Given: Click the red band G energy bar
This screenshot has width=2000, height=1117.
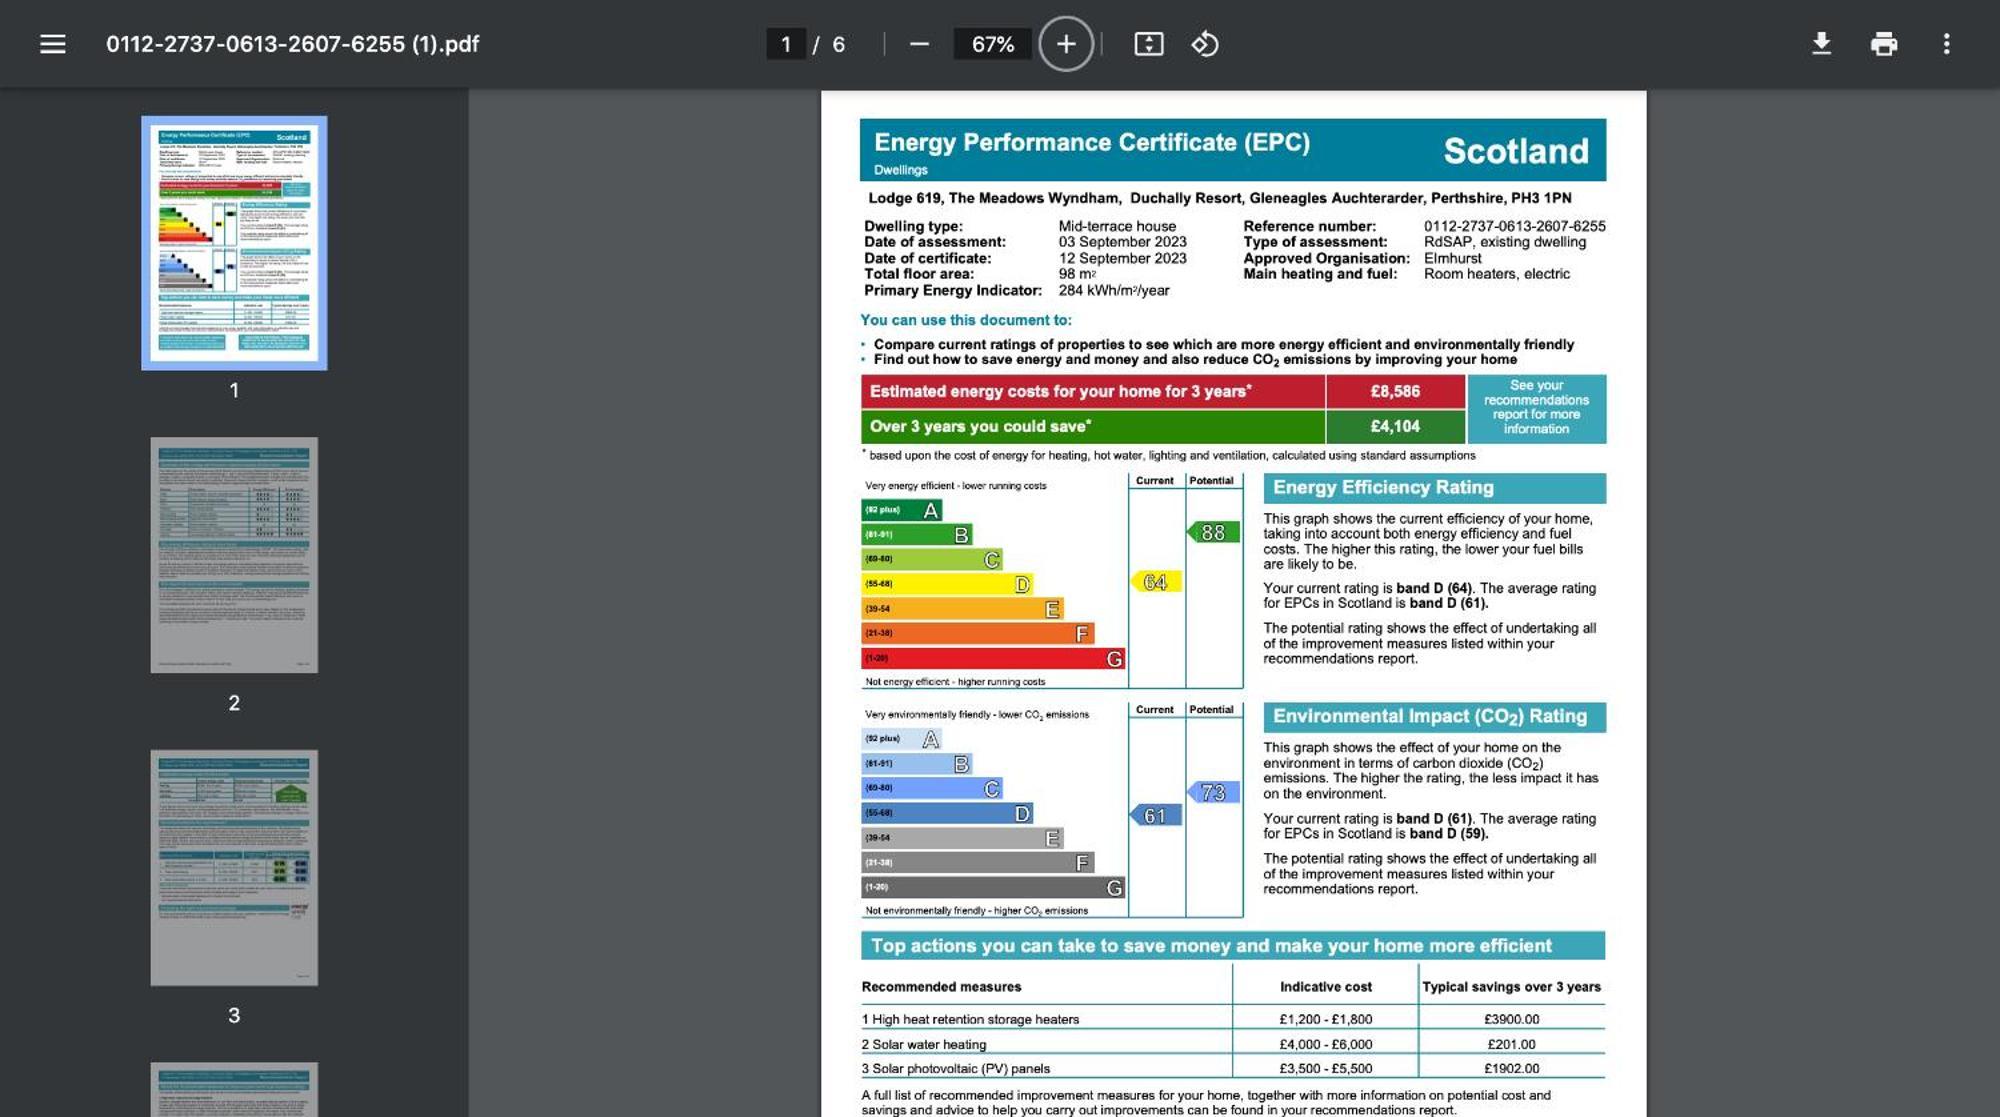Looking at the screenshot, I should (x=993, y=659).
